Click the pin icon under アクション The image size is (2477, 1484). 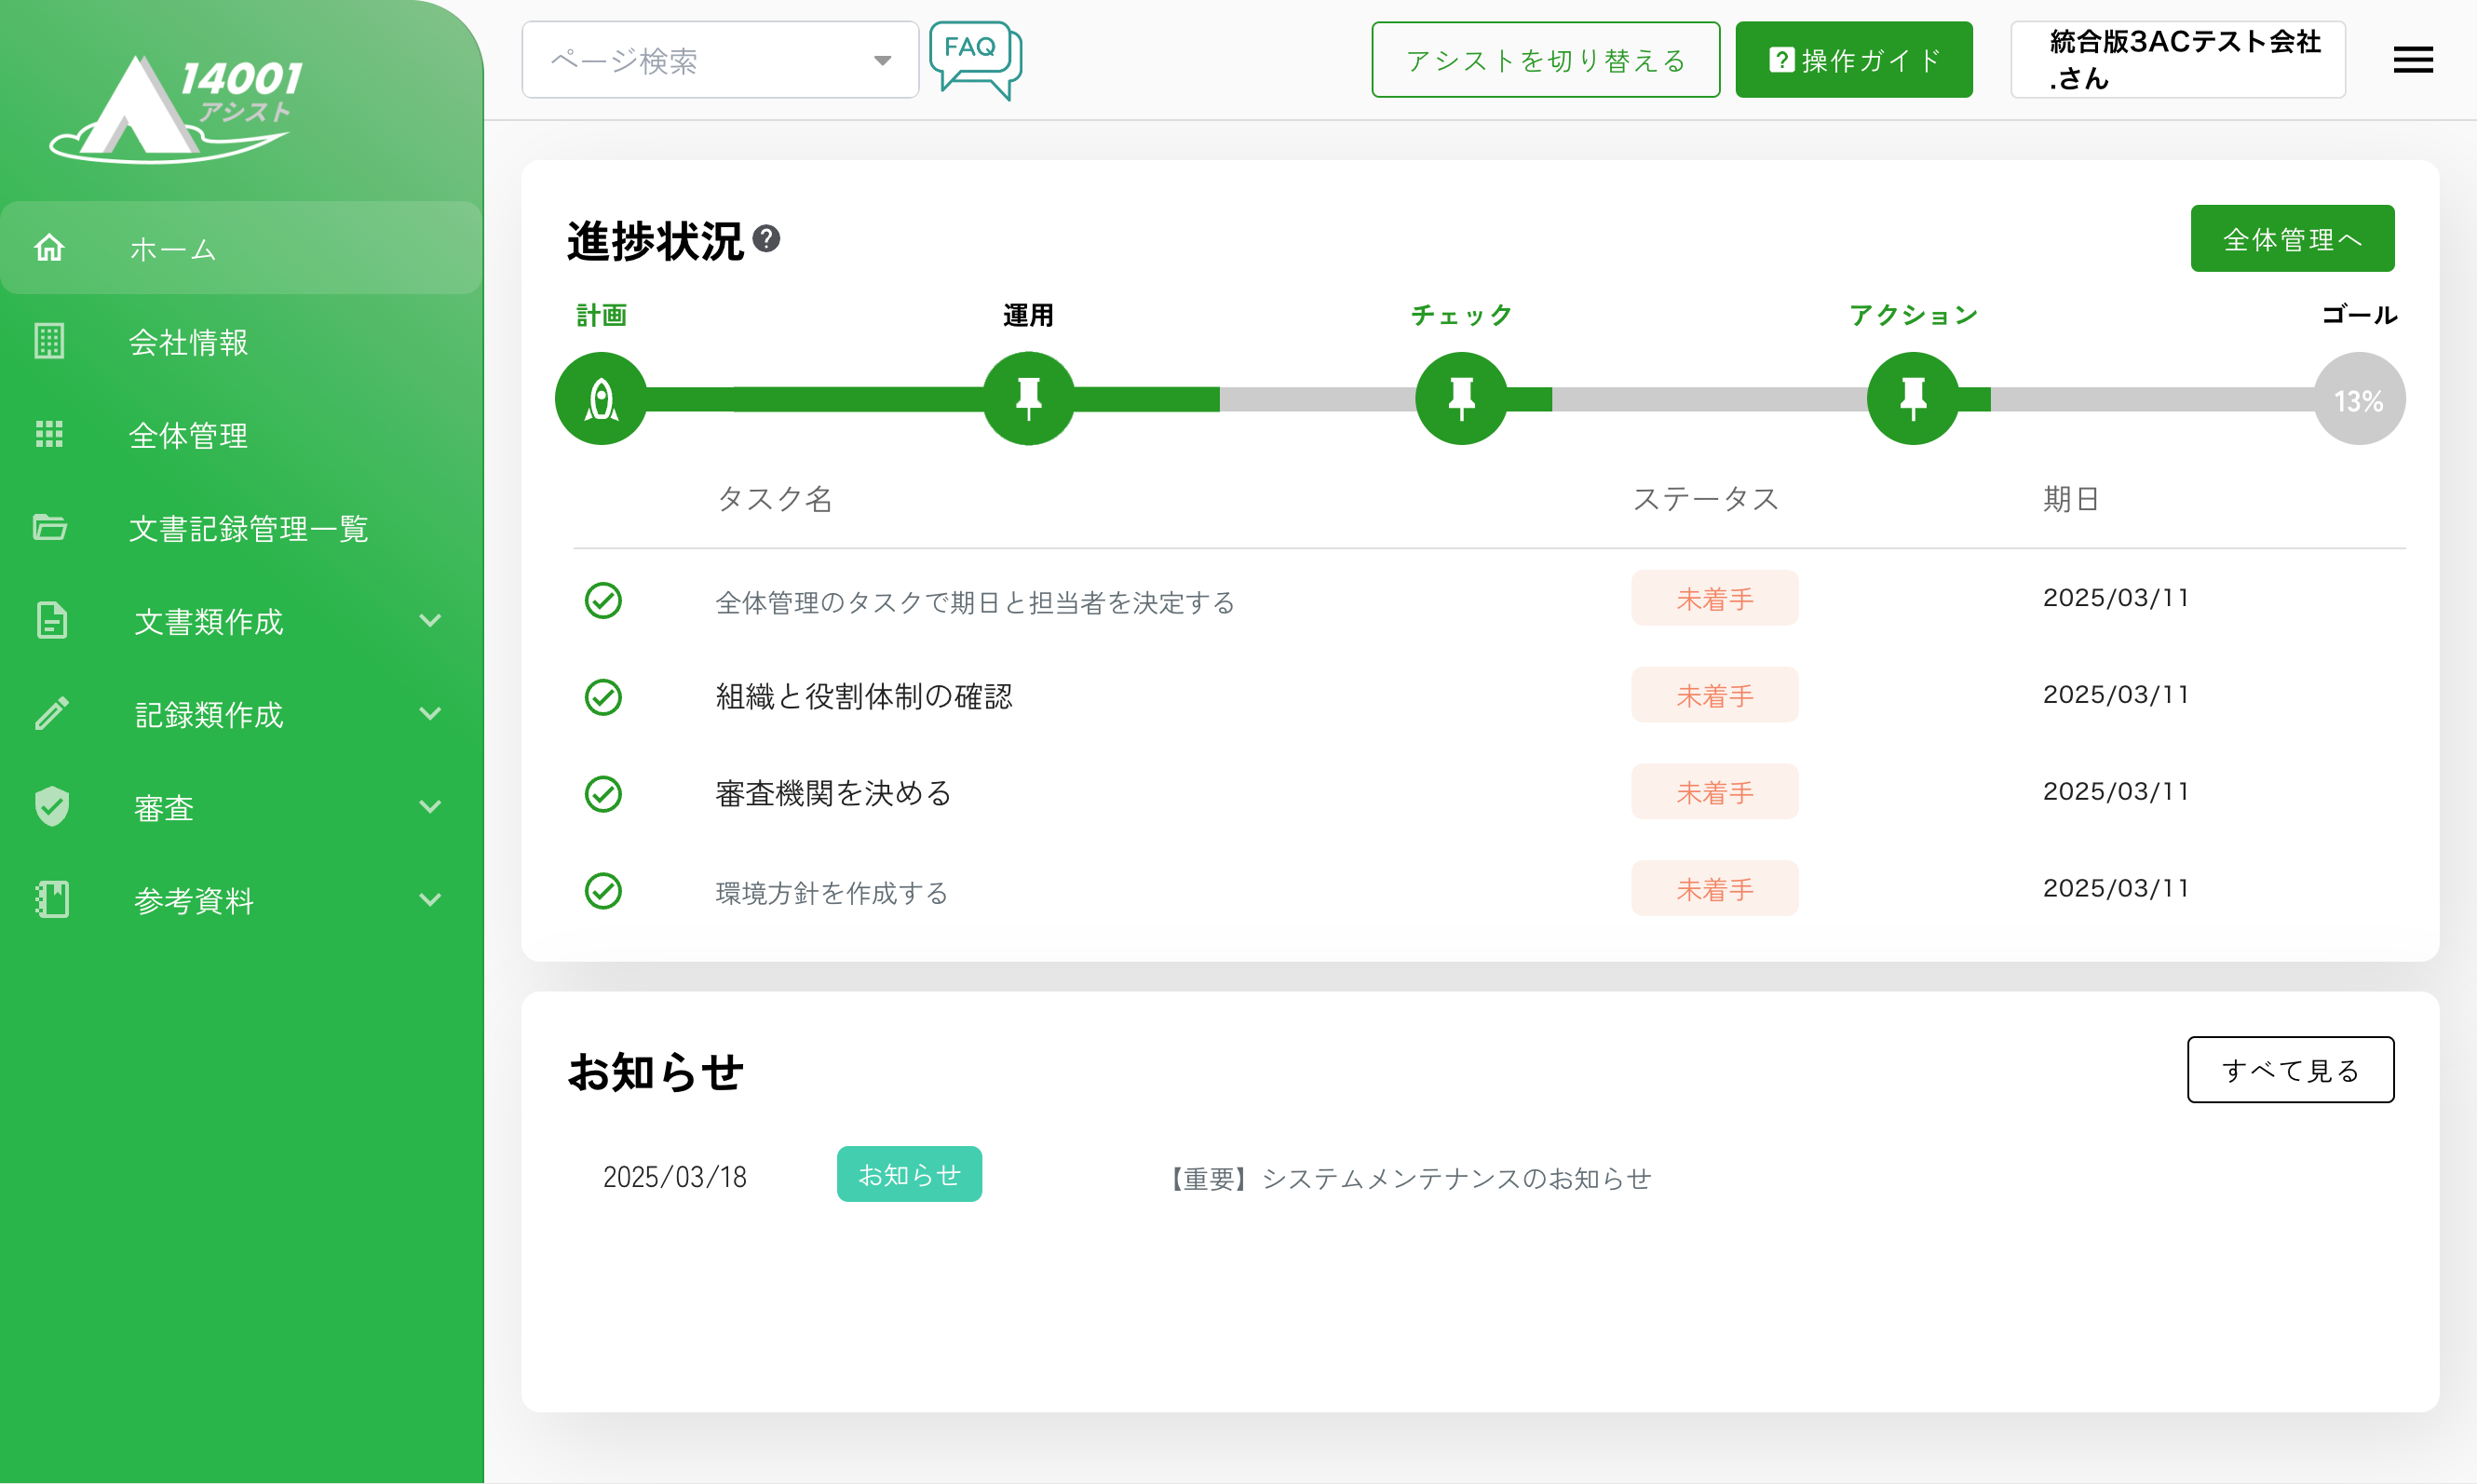click(x=1912, y=399)
